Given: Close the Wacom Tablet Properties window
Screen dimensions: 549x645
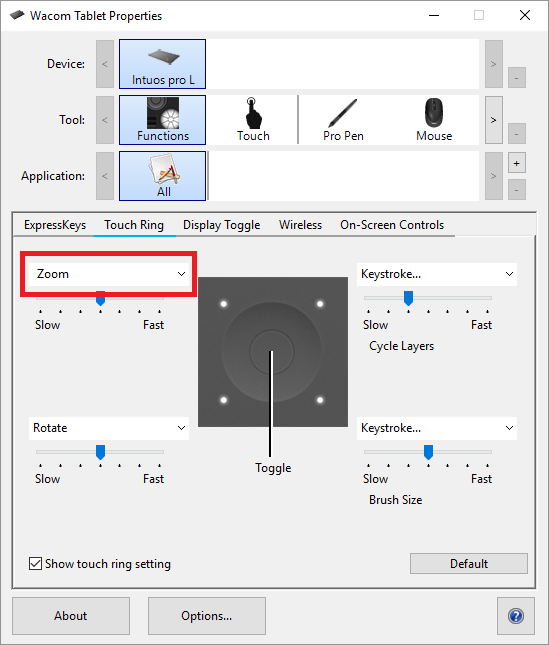Looking at the screenshot, I should (525, 16).
